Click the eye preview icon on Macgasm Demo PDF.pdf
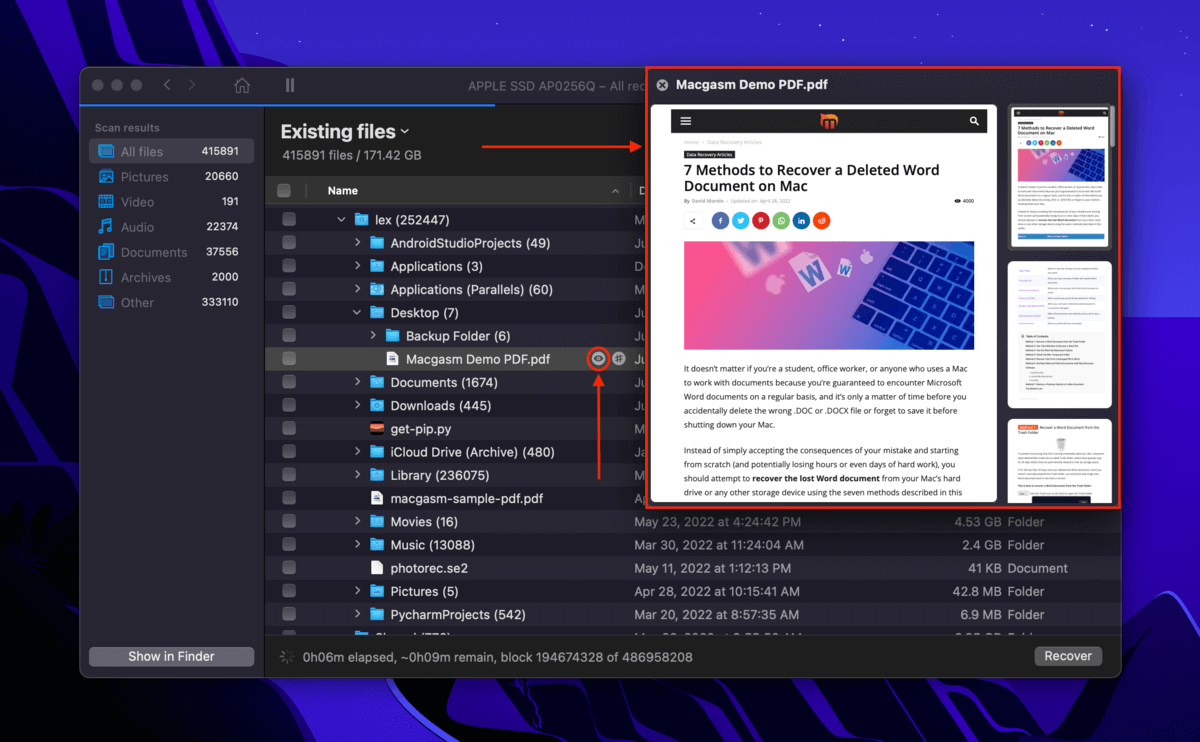1200x742 pixels. (598, 359)
